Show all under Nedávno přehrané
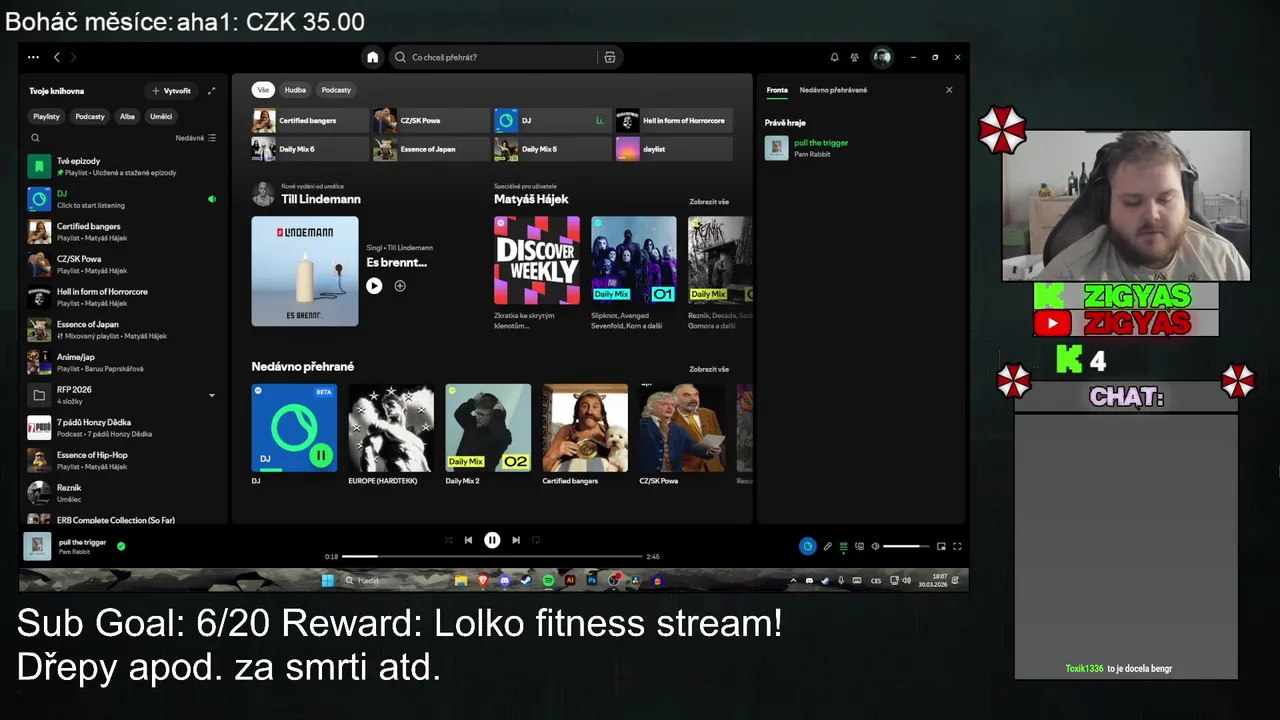The width and height of the screenshot is (1280, 720). click(x=709, y=369)
